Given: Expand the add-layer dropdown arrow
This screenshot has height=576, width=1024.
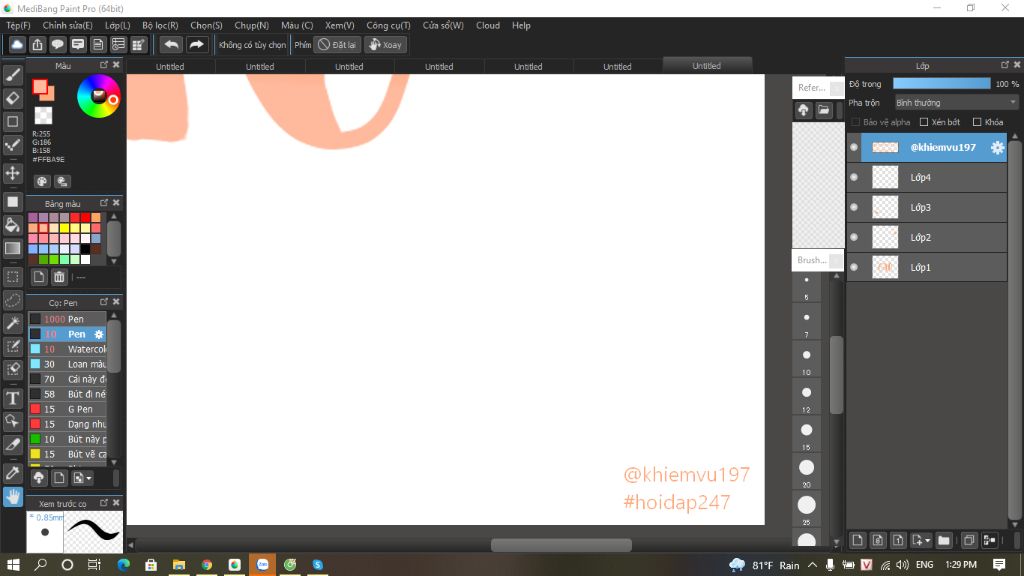Looking at the screenshot, I should click(x=927, y=541).
